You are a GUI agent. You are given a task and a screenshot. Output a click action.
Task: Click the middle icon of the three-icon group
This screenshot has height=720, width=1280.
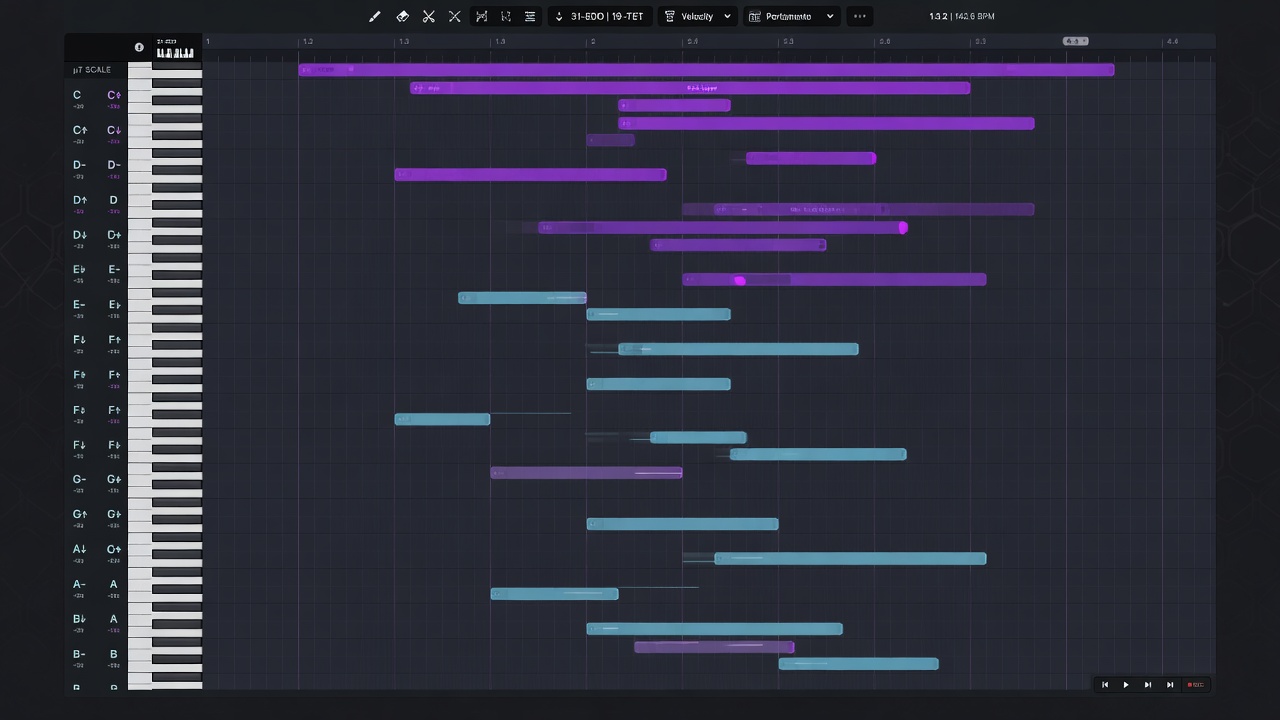[x=506, y=16]
